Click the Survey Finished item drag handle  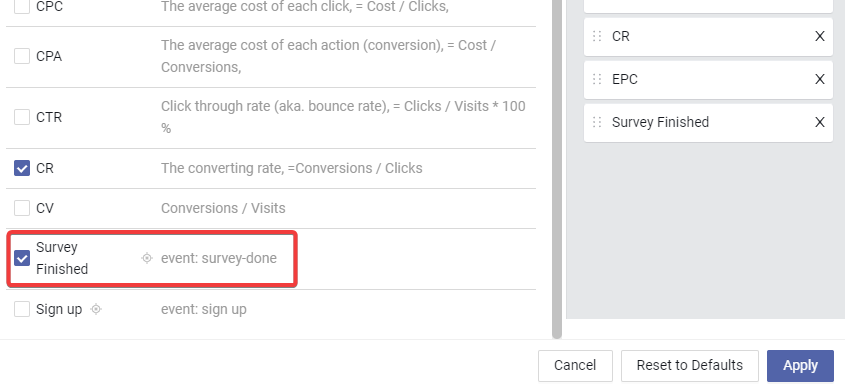point(597,122)
